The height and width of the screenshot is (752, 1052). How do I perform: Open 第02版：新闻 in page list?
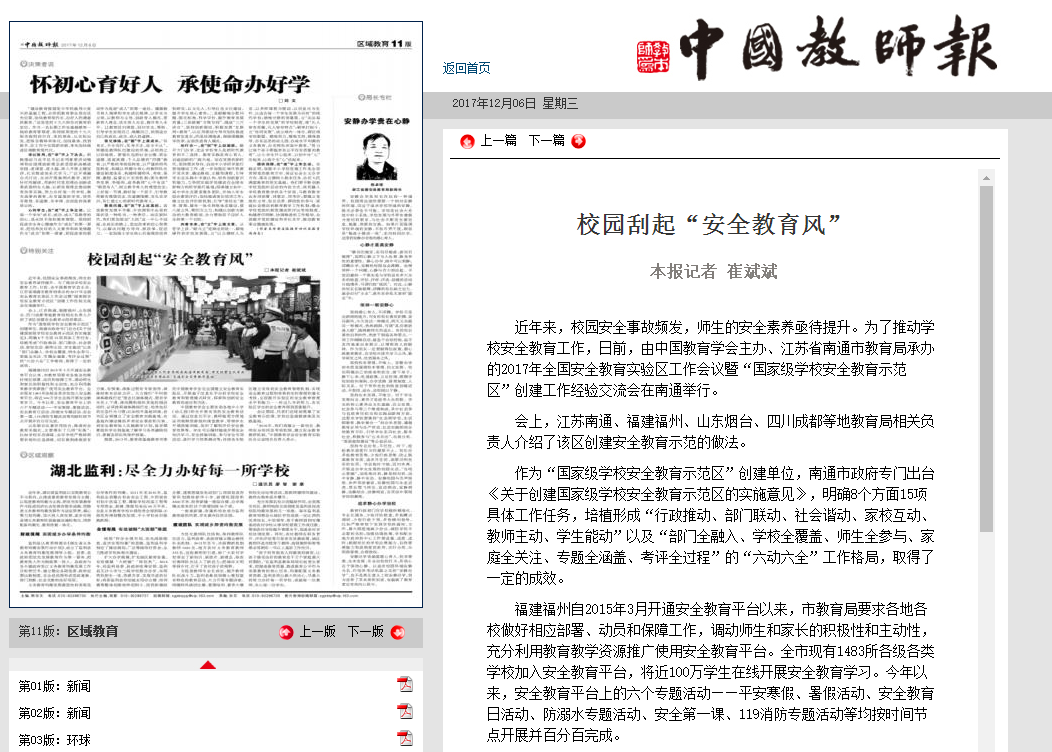point(55,714)
